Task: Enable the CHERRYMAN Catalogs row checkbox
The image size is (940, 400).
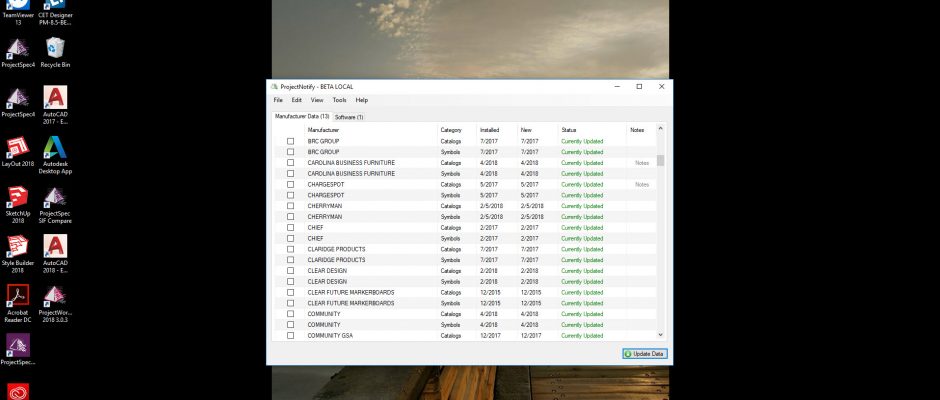Action: click(291, 206)
